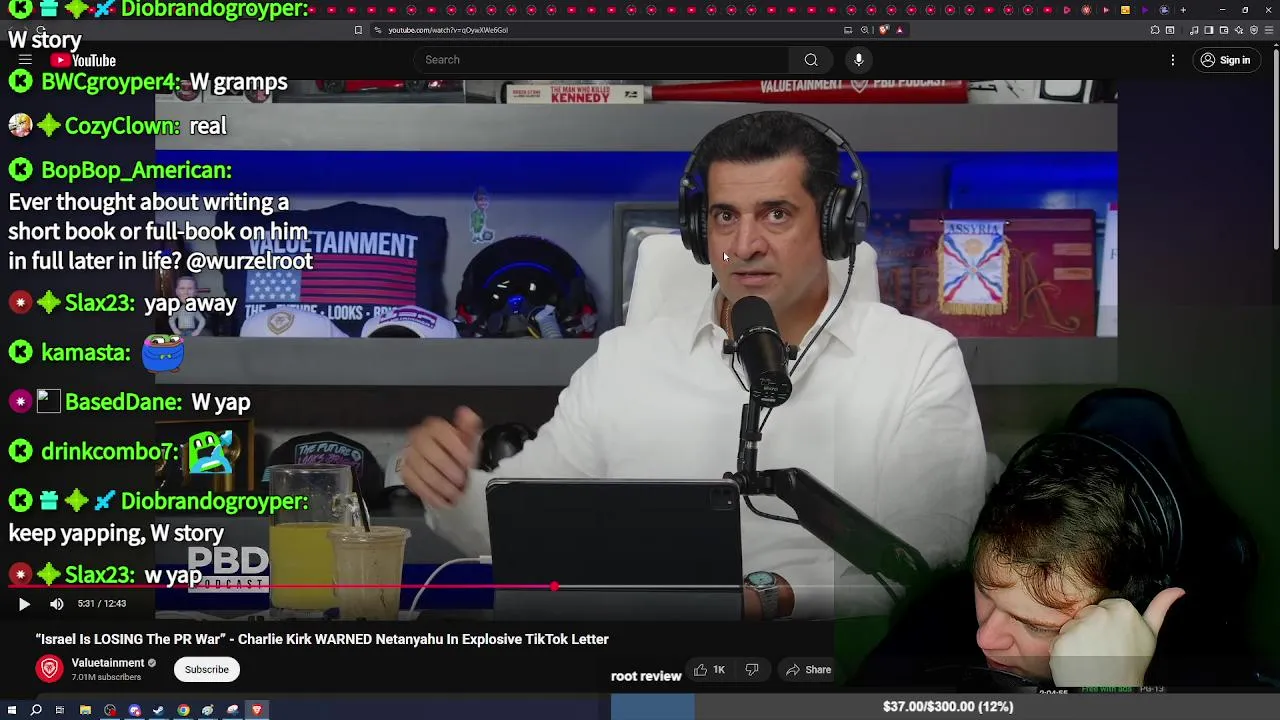
Task: Start voice search with the microphone
Action: tap(858, 60)
